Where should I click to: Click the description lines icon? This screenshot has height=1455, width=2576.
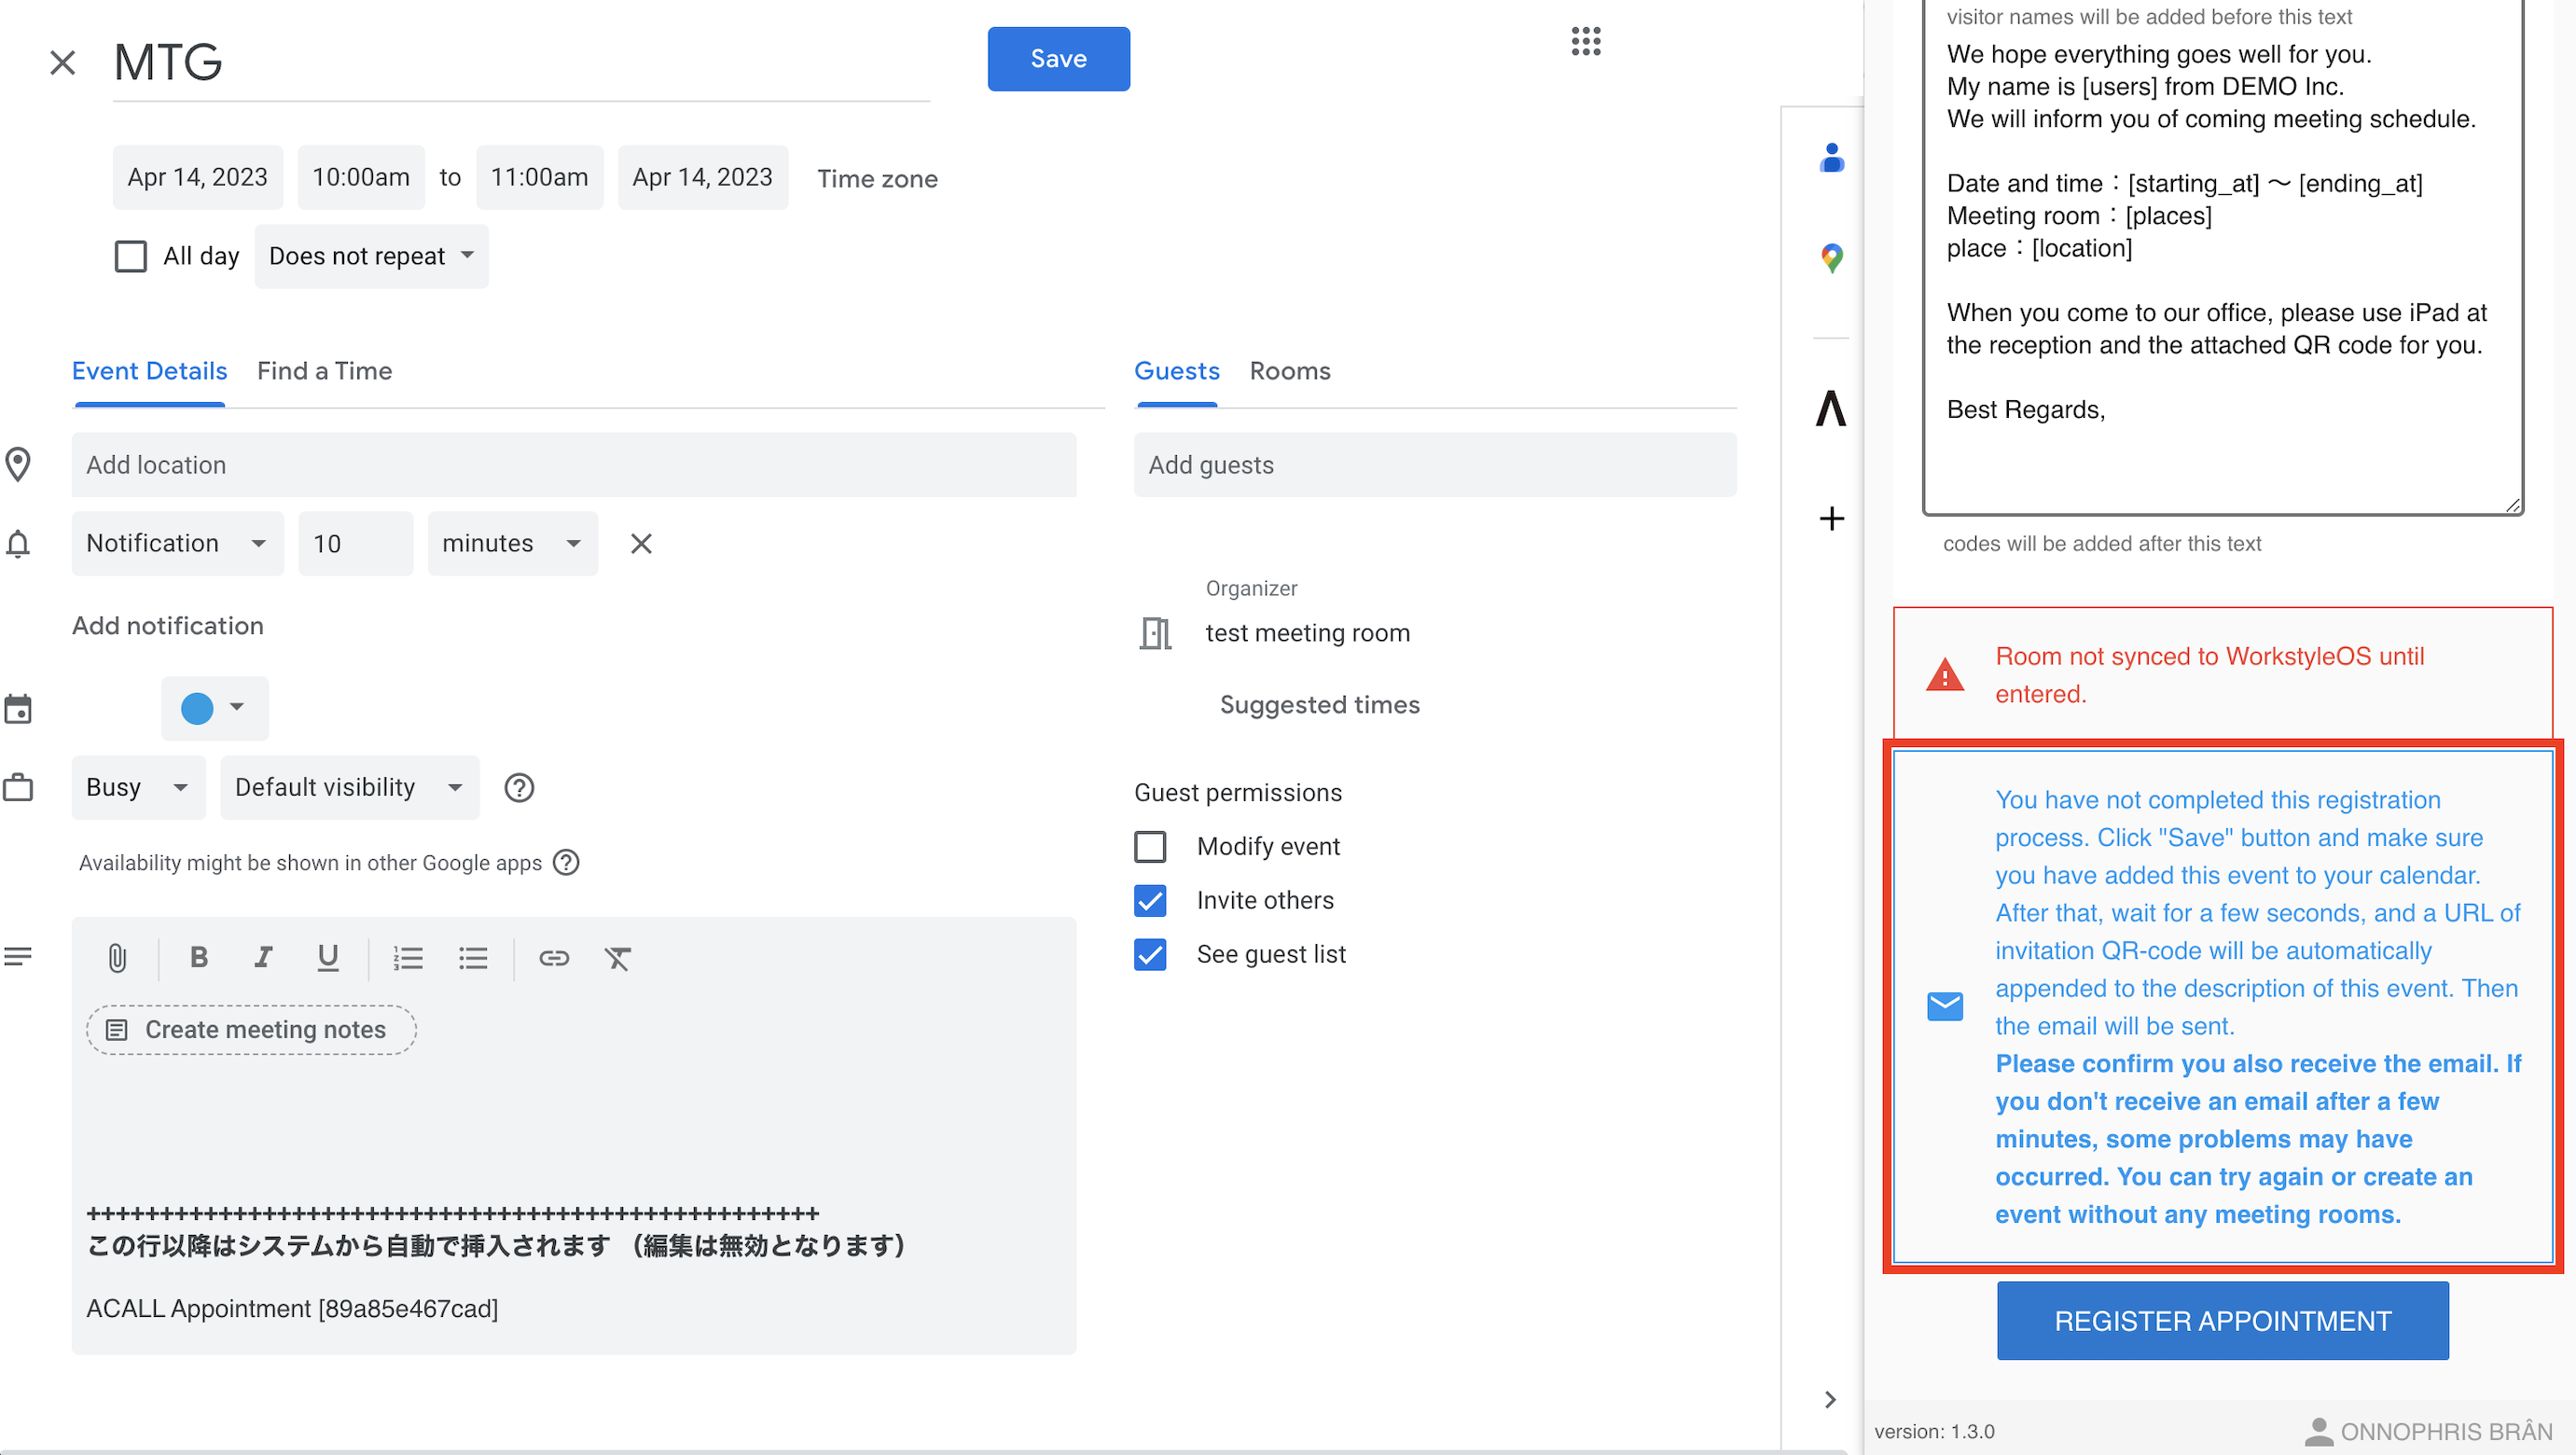[x=17, y=957]
